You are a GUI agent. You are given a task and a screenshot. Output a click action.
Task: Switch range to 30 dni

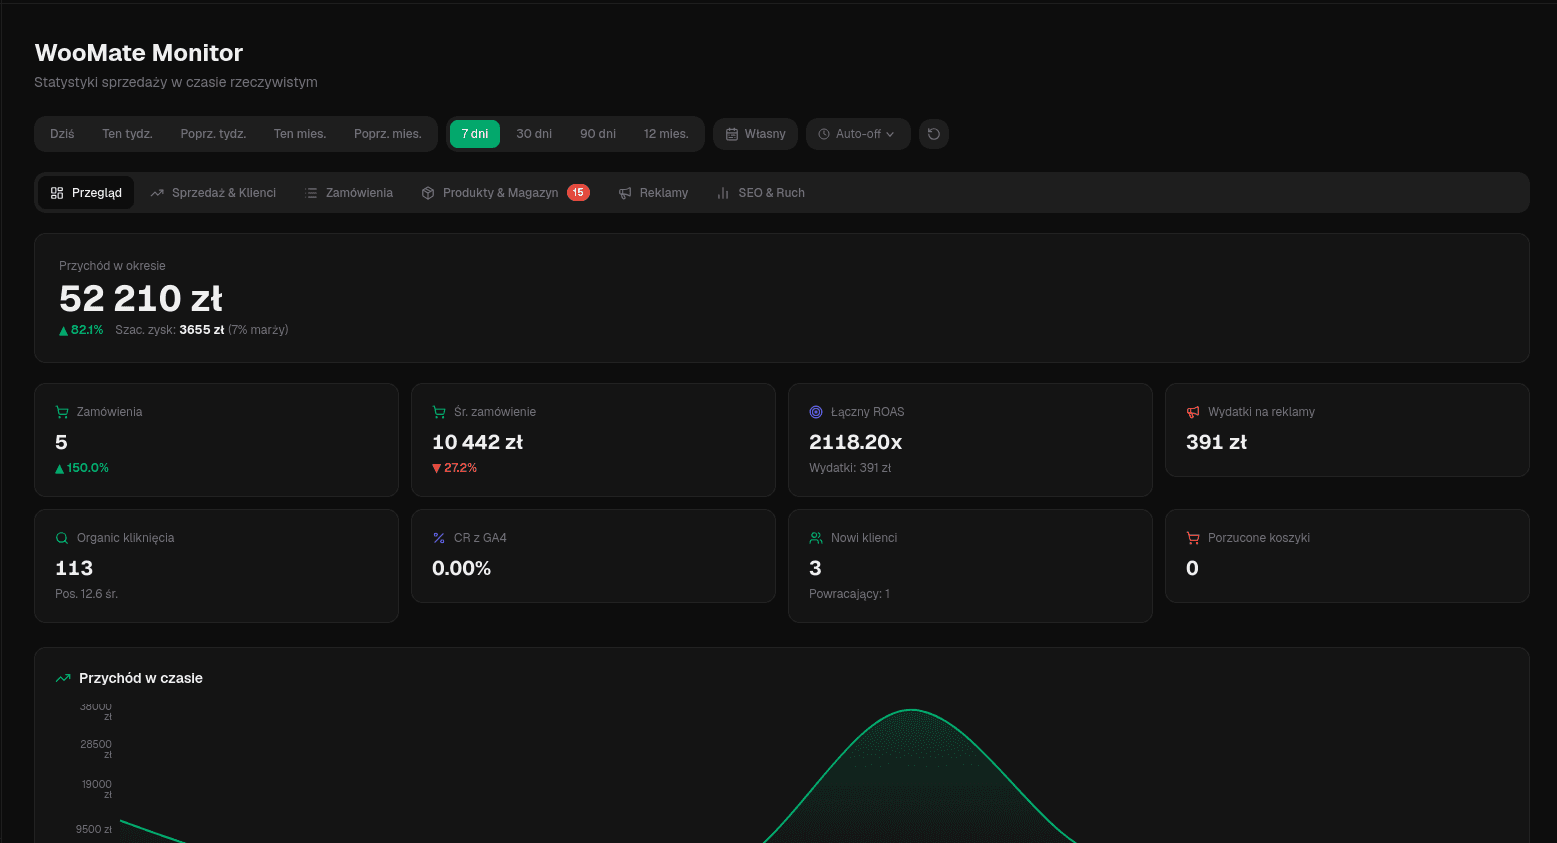[x=534, y=134]
